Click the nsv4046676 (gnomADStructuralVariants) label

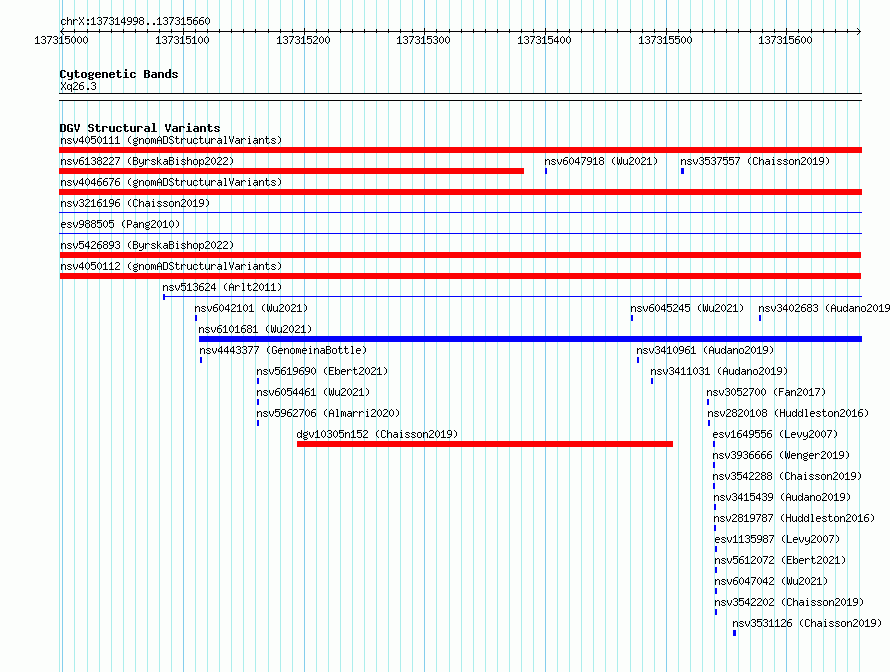coord(171,182)
